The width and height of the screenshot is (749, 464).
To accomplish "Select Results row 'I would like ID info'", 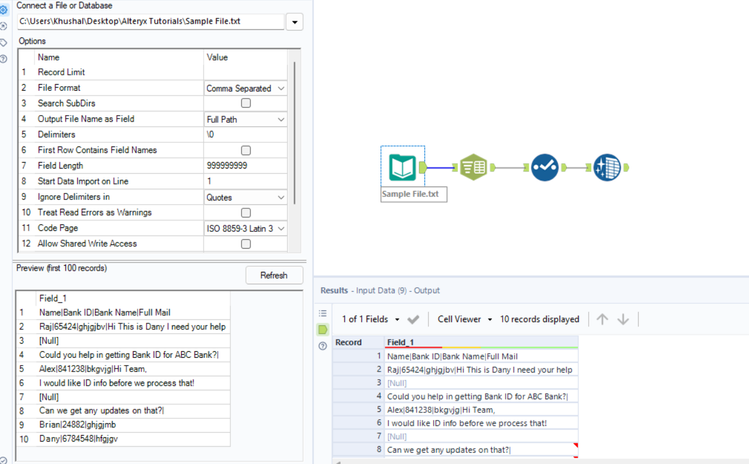I will click(x=482, y=423).
